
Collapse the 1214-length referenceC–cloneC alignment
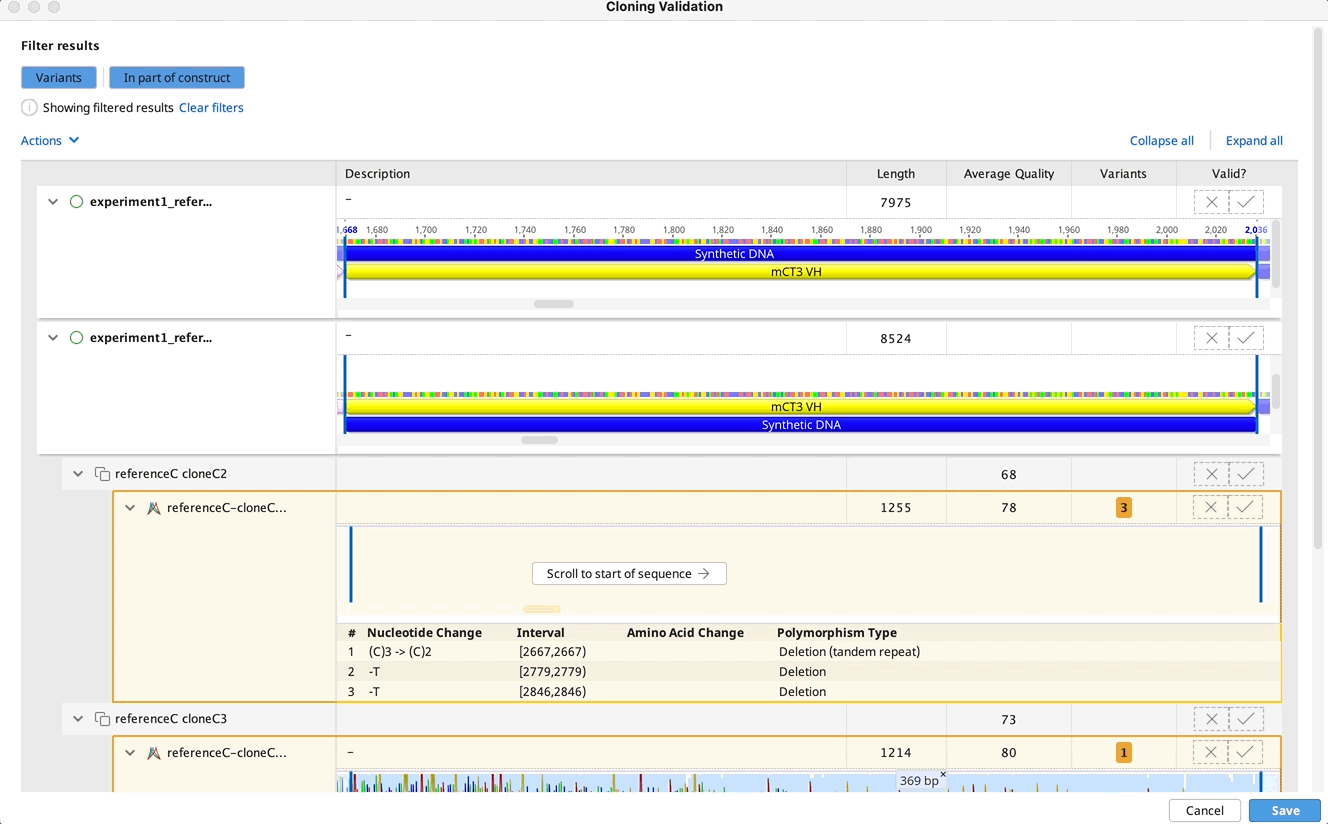[130, 753]
